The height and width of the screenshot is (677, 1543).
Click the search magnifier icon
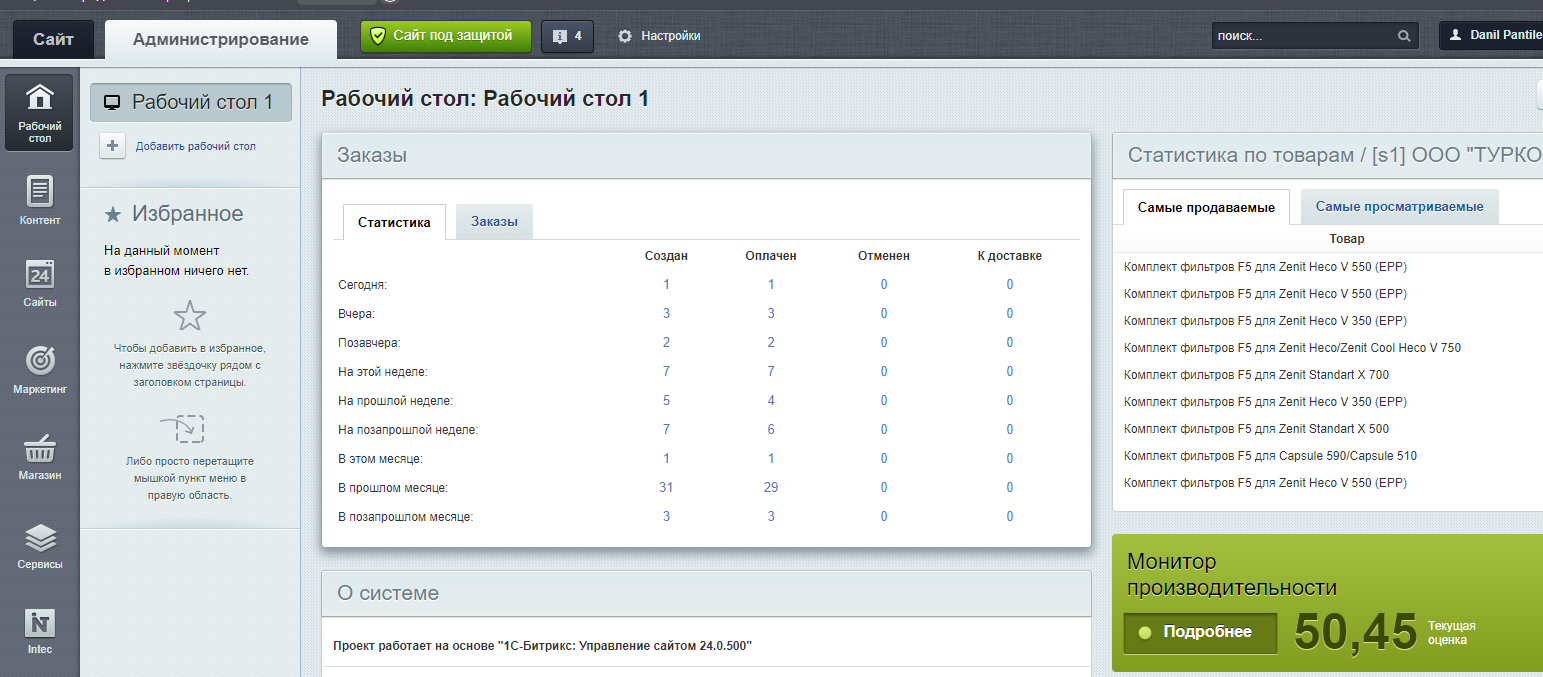coord(1404,36)
